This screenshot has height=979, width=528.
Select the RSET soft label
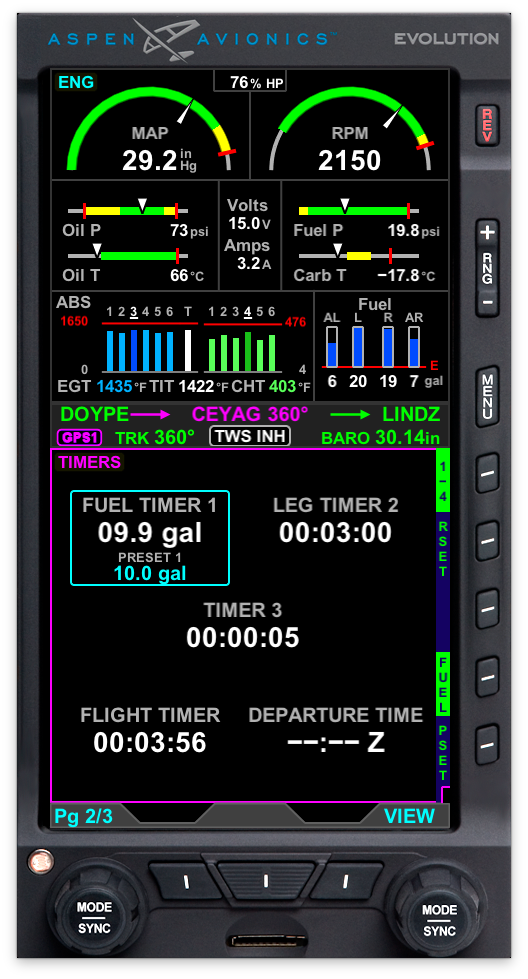(x=442, y=549)
